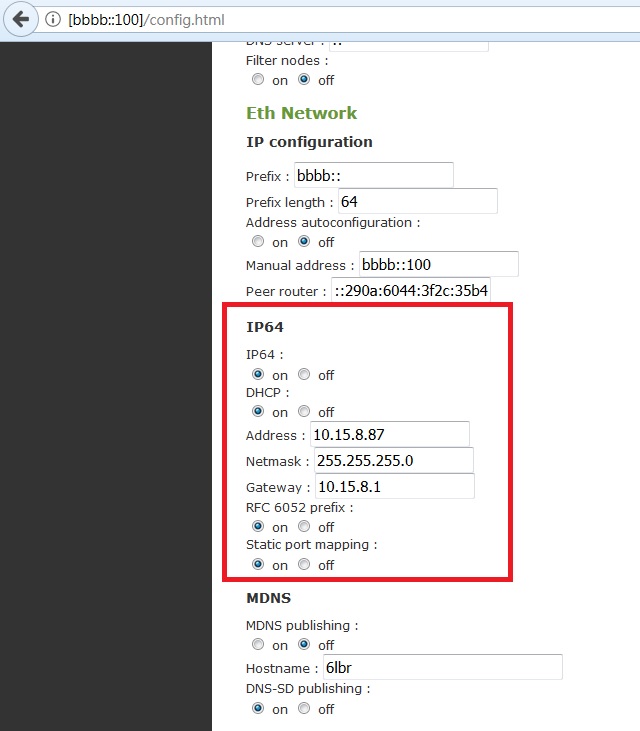Turn Filter nodes on
The height and width of the screenshot is (731, 640).
point(258,79)
